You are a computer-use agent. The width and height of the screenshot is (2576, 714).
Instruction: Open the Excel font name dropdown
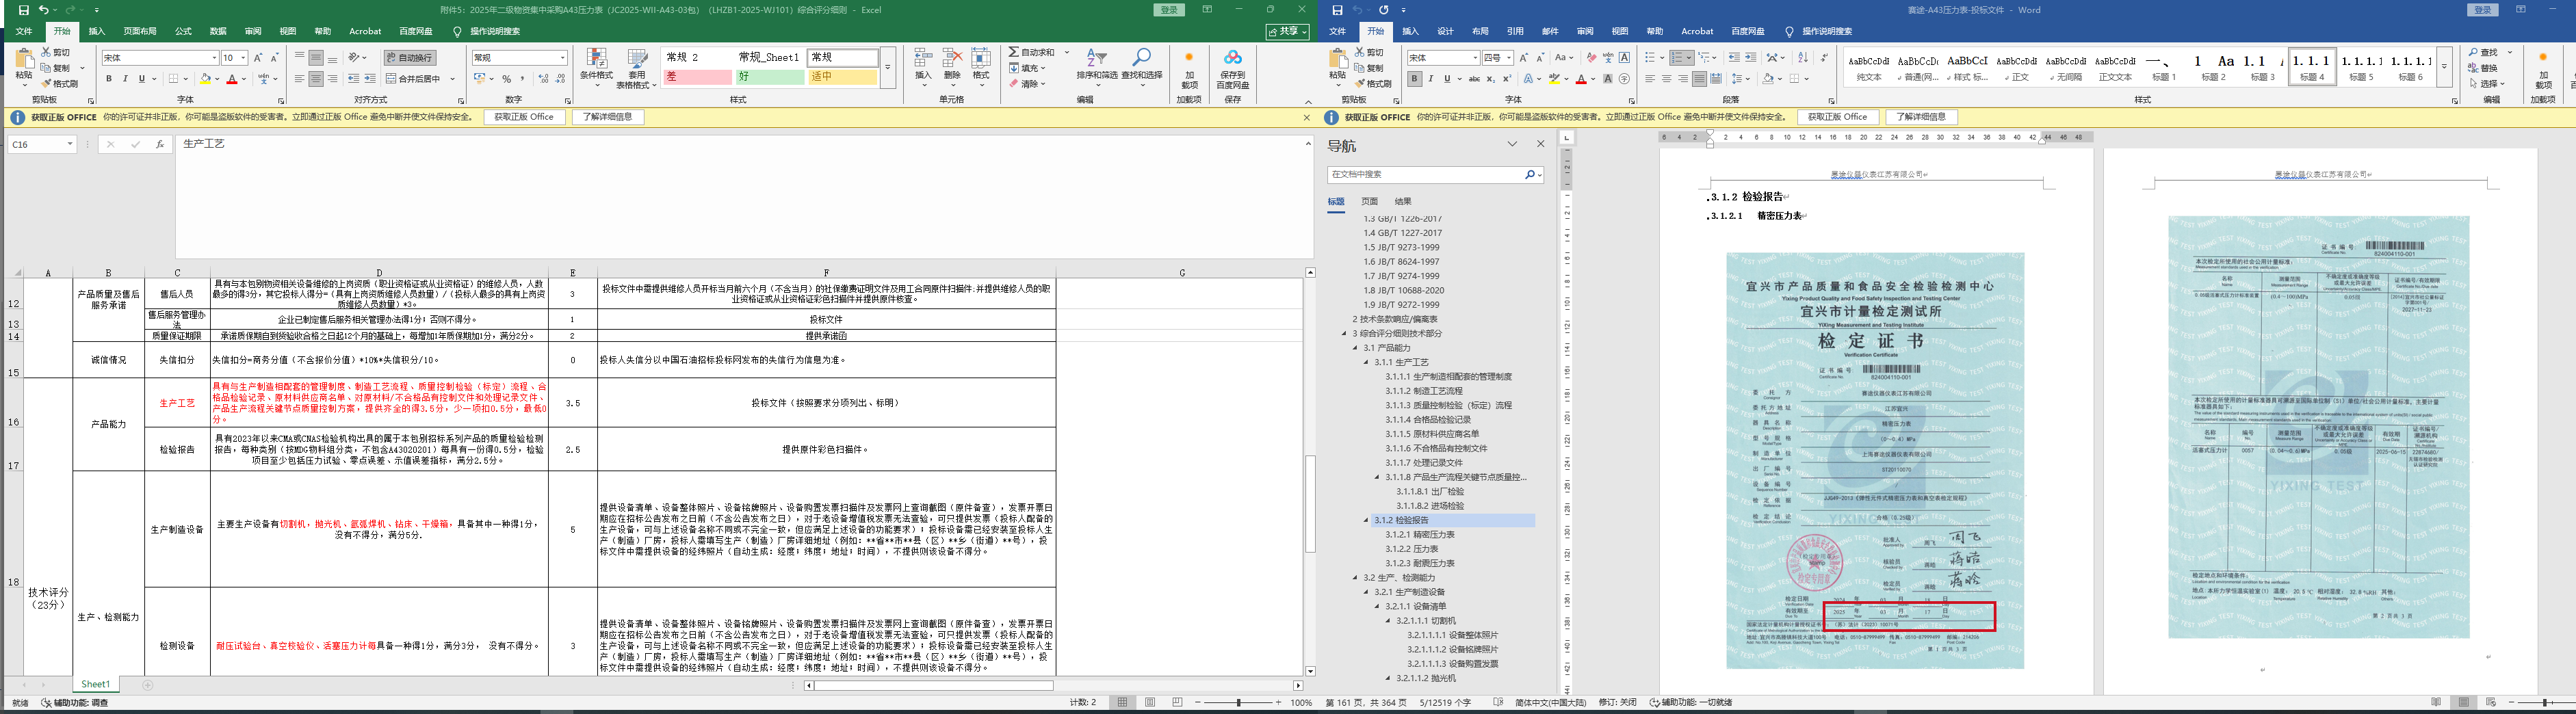pyautogui.click(x=213, y=58)
